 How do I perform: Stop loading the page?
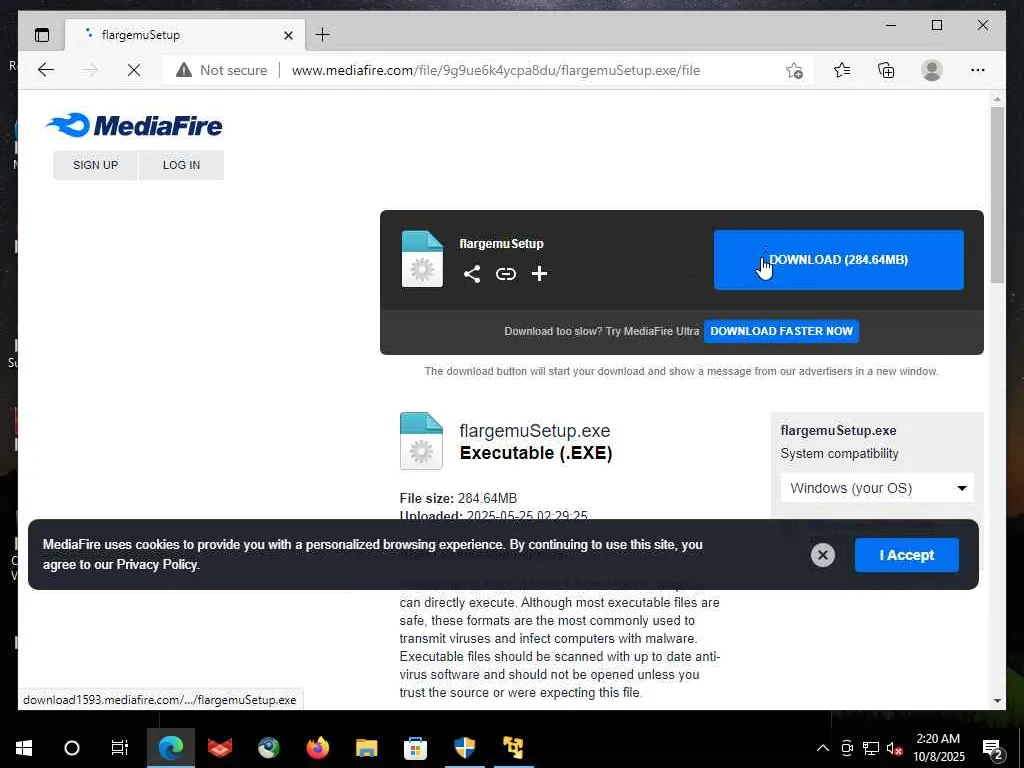[x=134, y=70]
